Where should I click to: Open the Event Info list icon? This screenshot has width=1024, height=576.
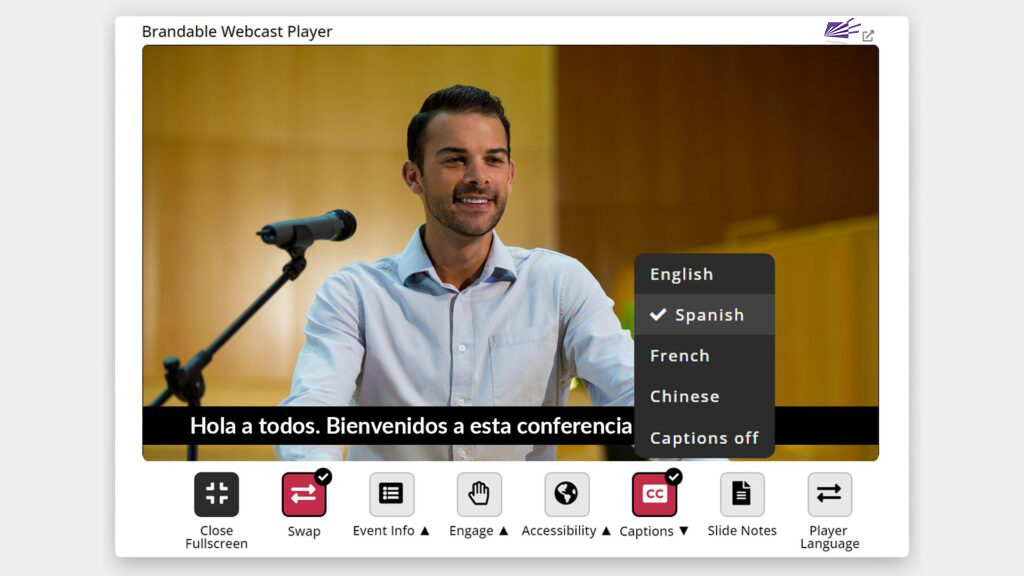point(391,494)
